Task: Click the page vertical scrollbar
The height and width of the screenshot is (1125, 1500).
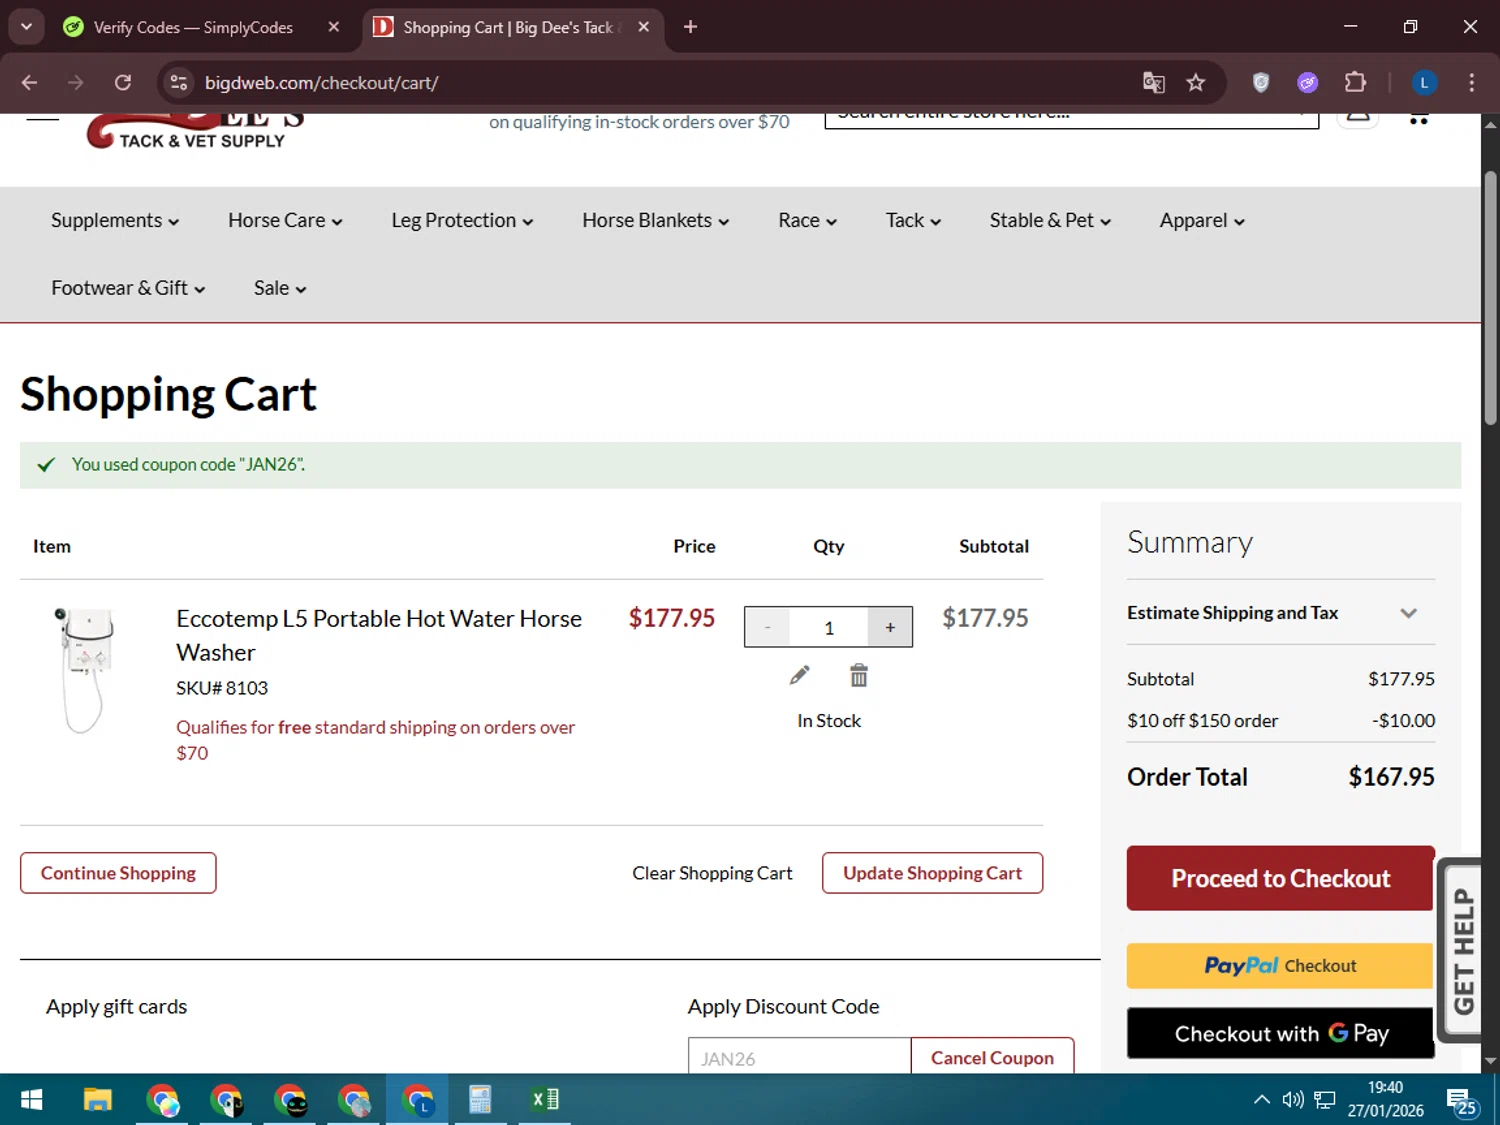Action: (1490, 300)
